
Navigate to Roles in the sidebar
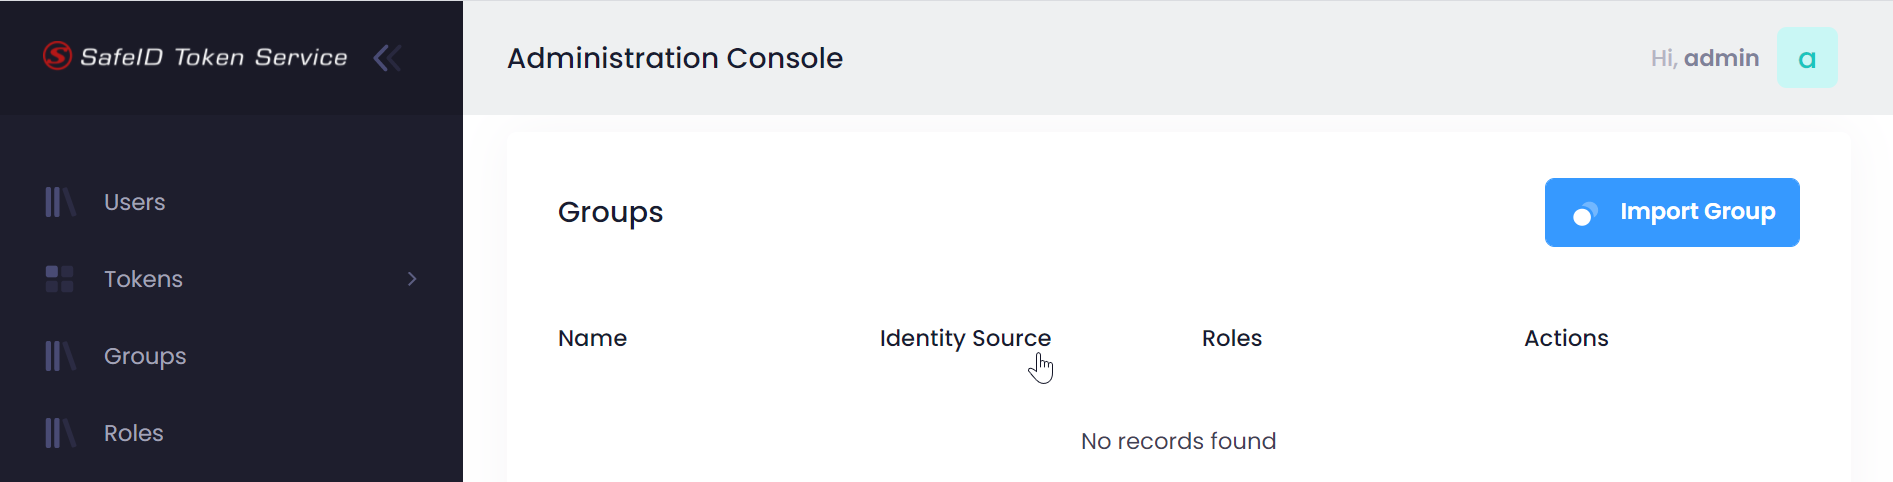coord(134,433)
